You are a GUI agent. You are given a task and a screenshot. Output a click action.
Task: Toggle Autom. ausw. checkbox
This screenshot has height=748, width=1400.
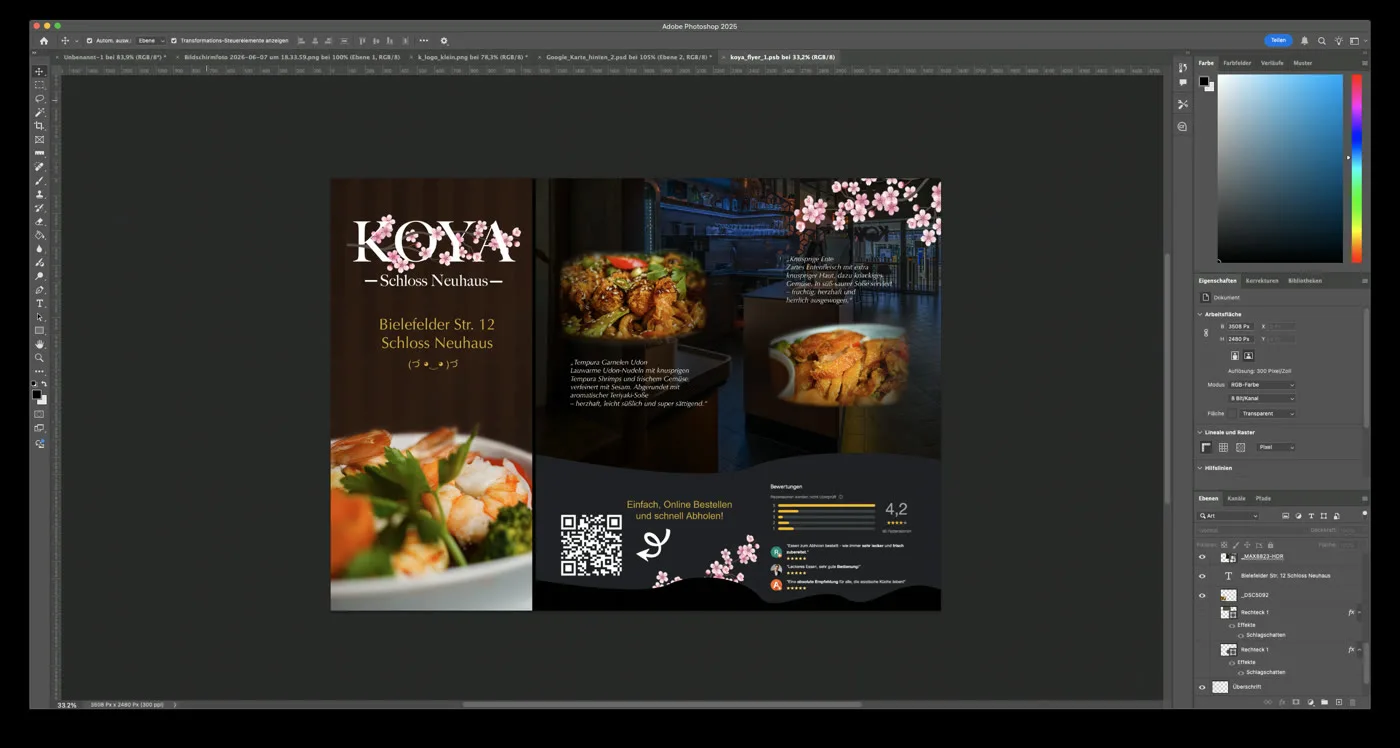click(89, 41)
